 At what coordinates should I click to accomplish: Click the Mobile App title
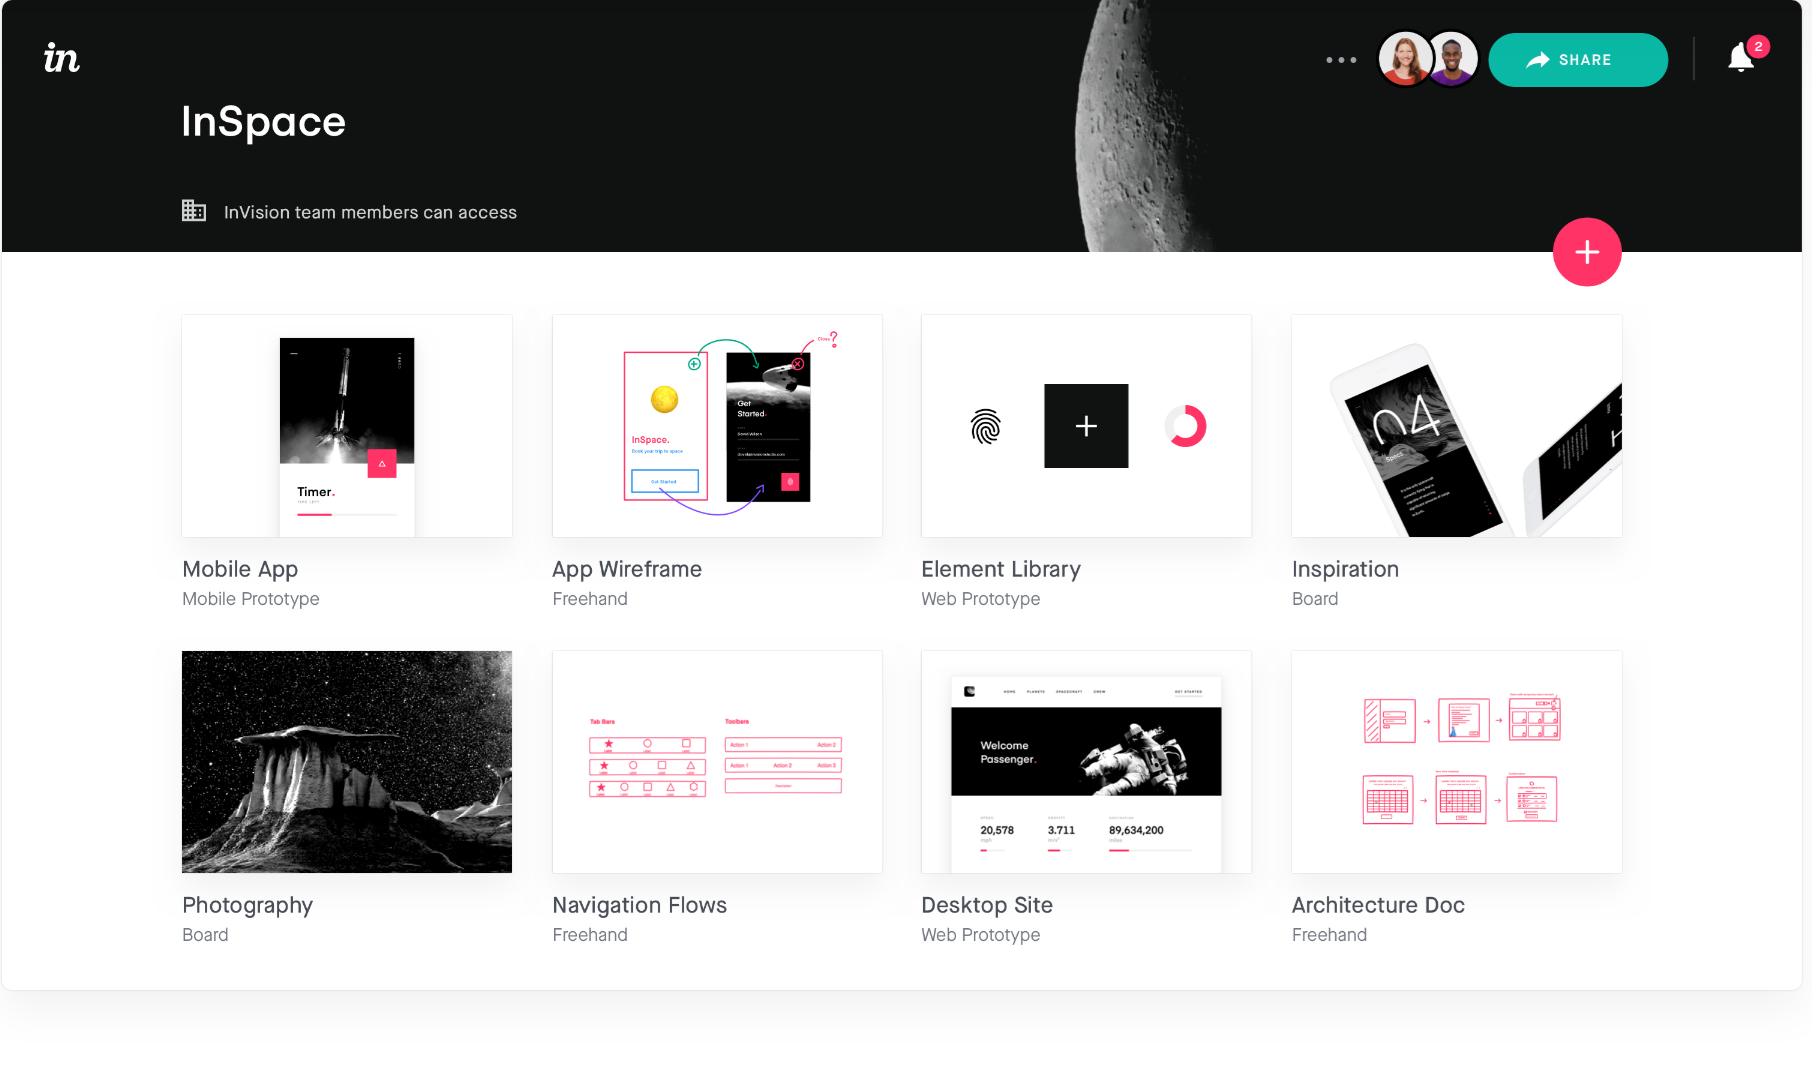pyautogui.click(x=240, y=570)
